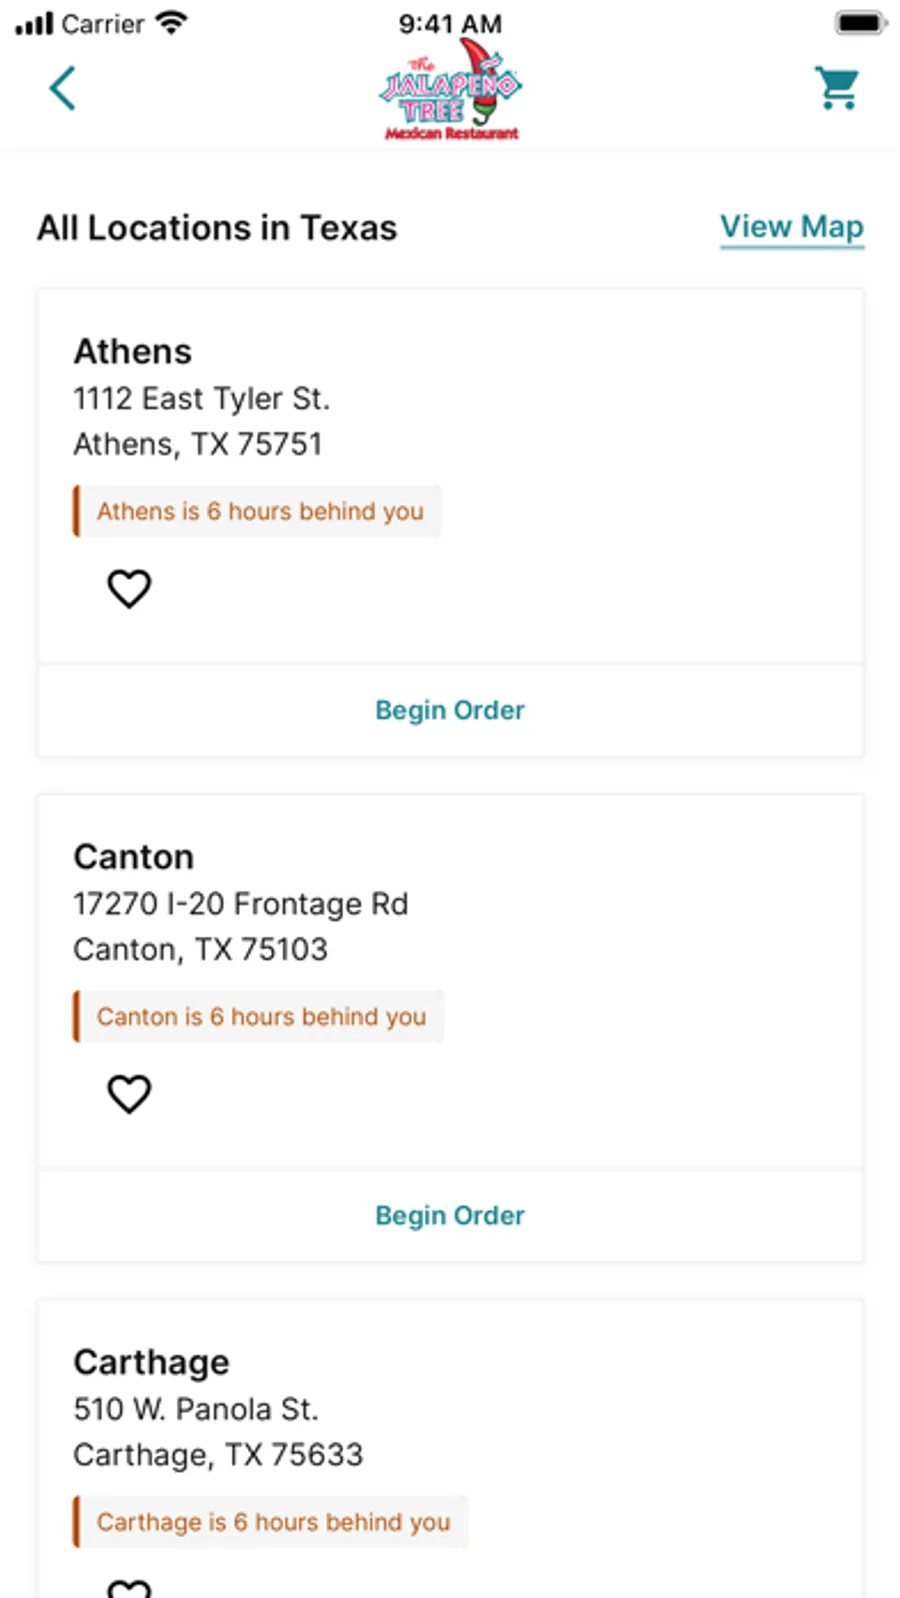Tap the battery indicator icon
The image size is (900, 1598).
(860, 23)
